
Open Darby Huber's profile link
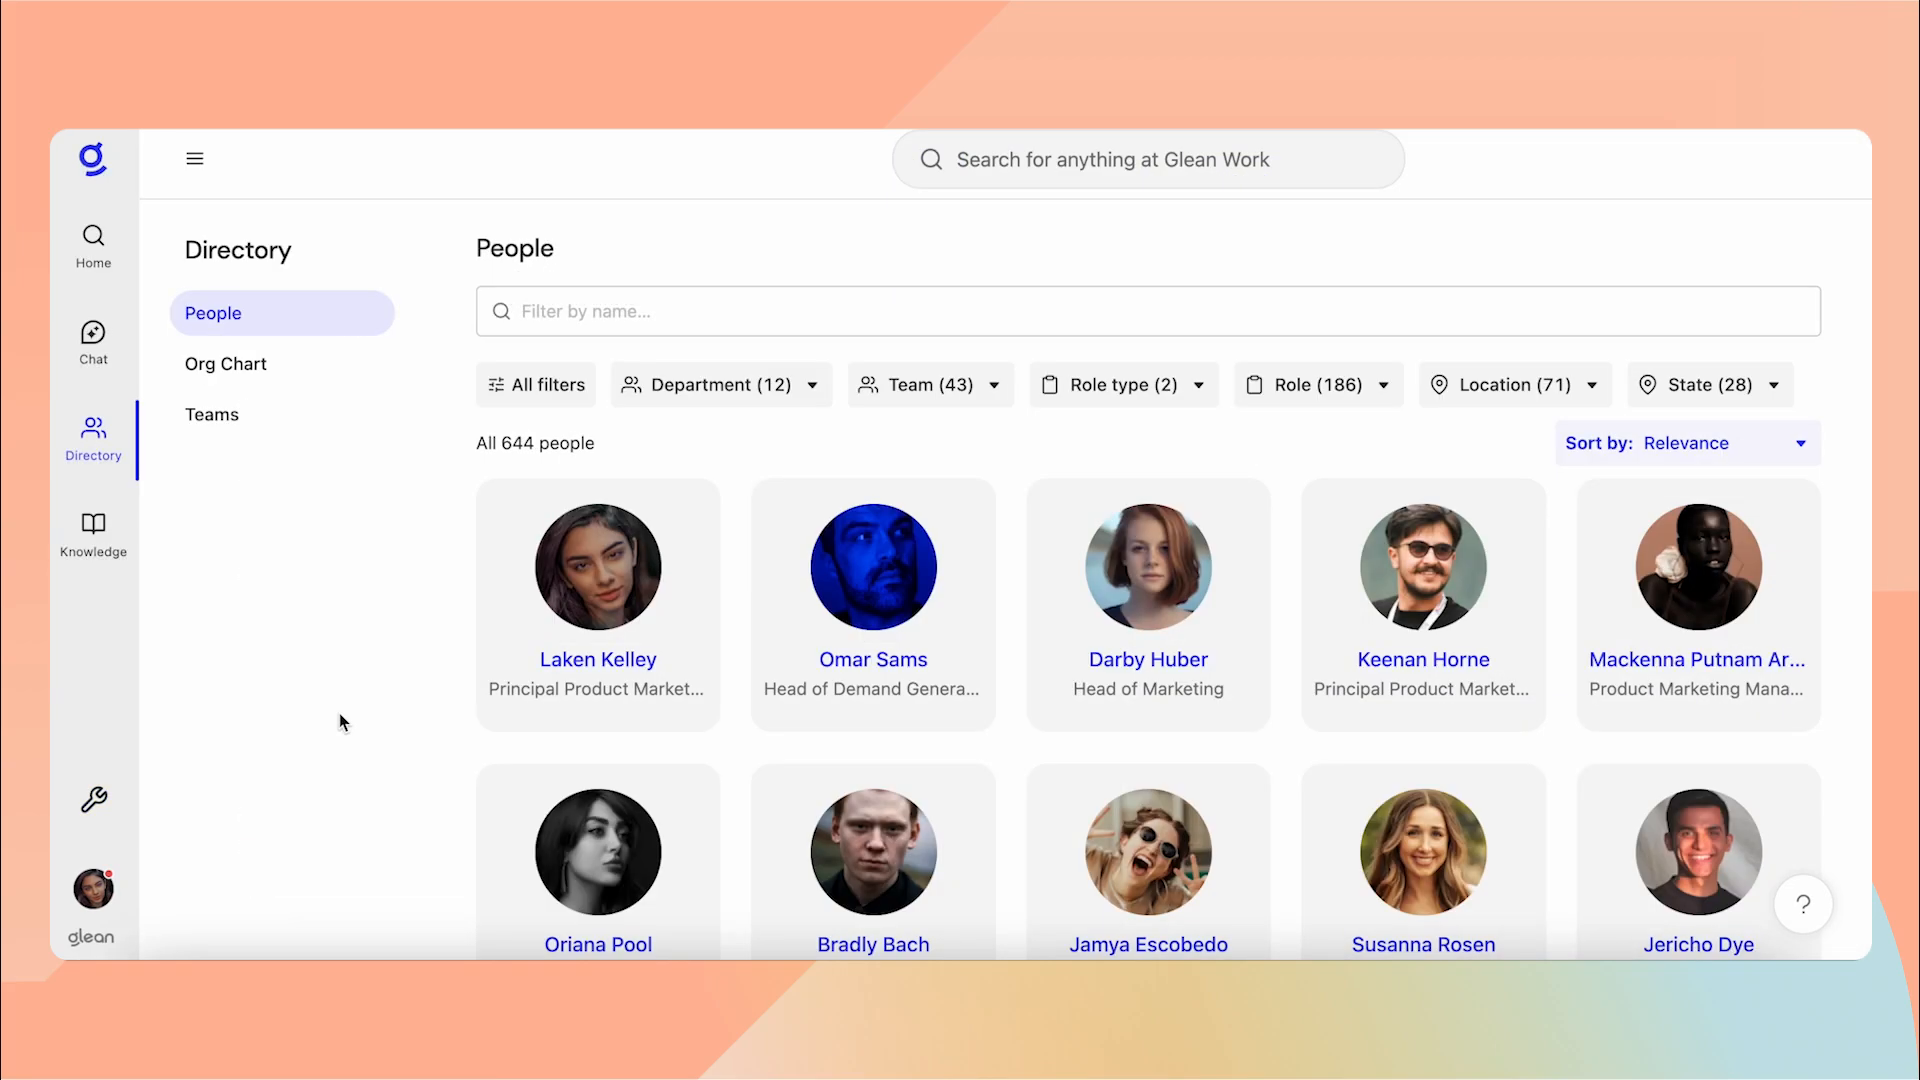1147,659
